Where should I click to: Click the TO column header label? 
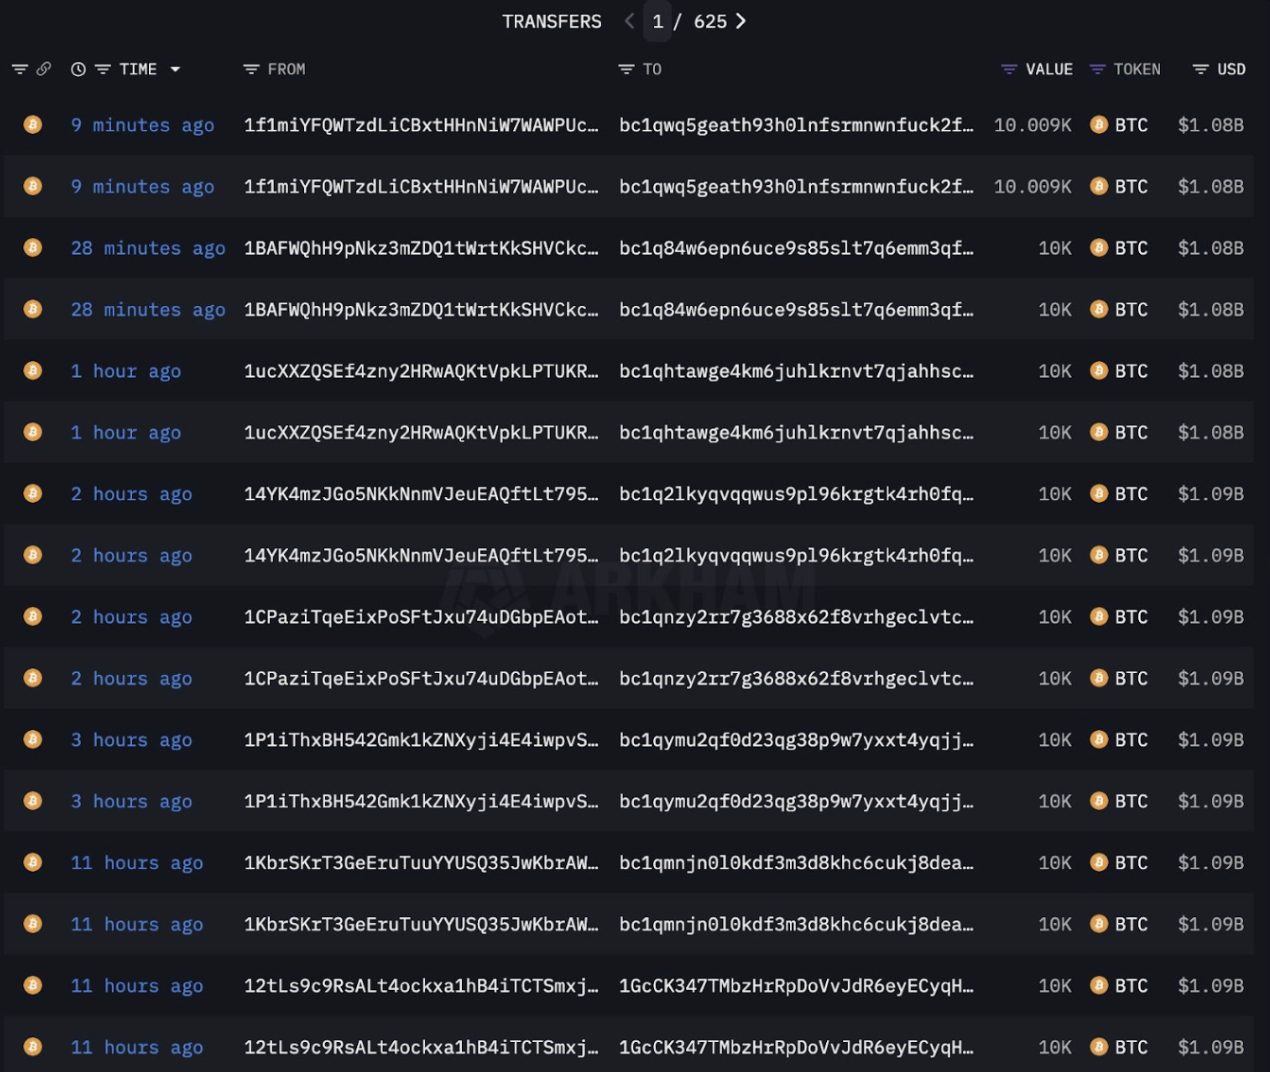[x=652, y=69]
